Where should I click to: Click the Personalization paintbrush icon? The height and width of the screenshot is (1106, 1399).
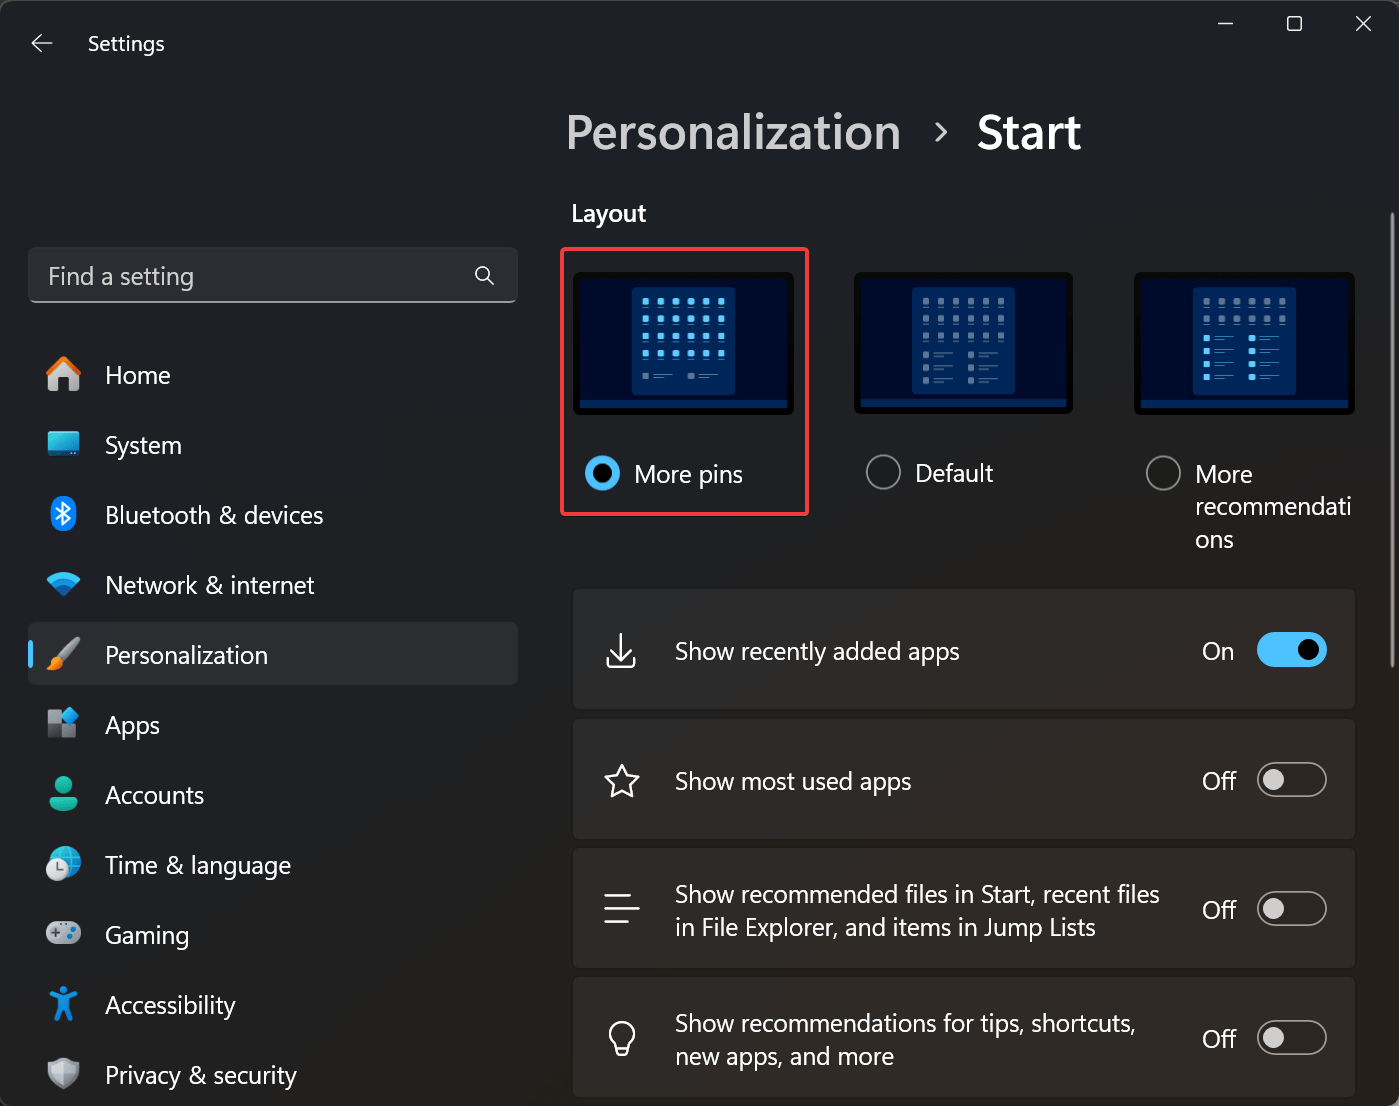(x=64, y=654)
